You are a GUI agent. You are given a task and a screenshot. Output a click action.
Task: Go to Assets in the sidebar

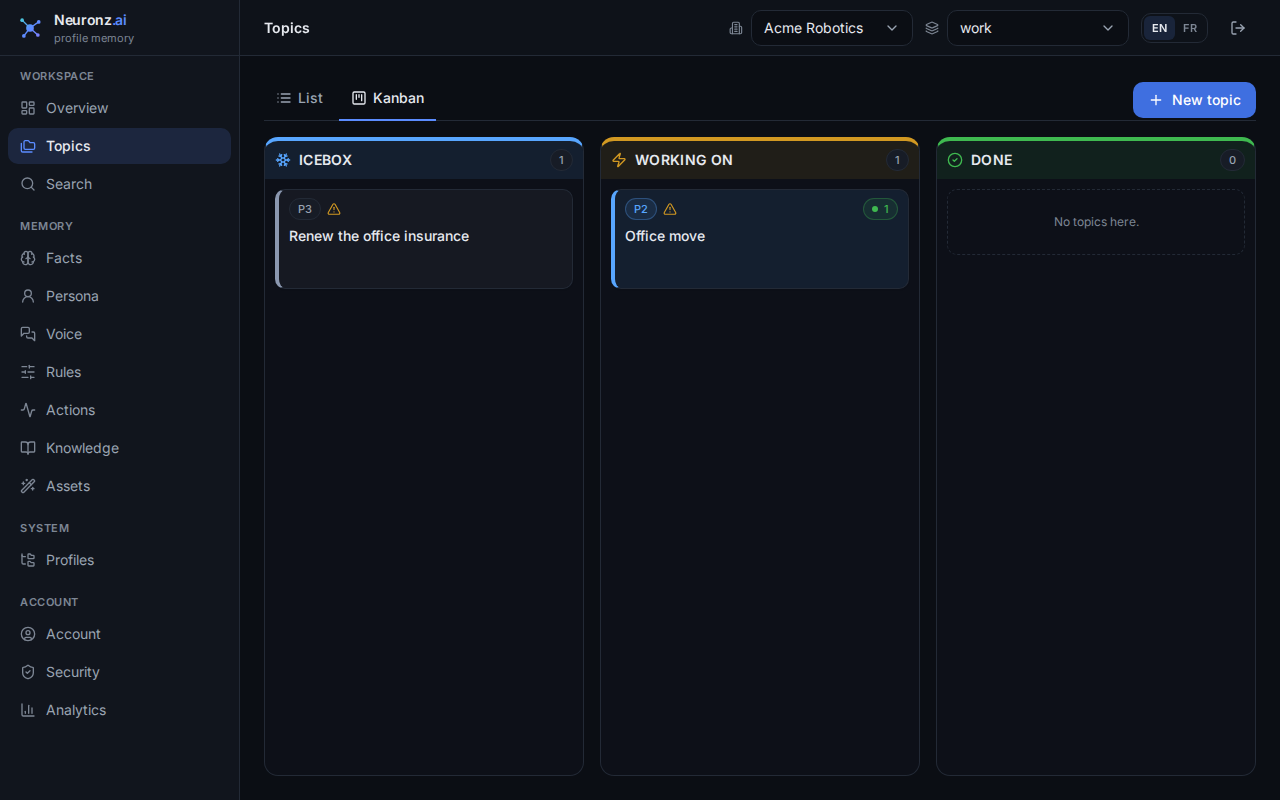(119, 486)
